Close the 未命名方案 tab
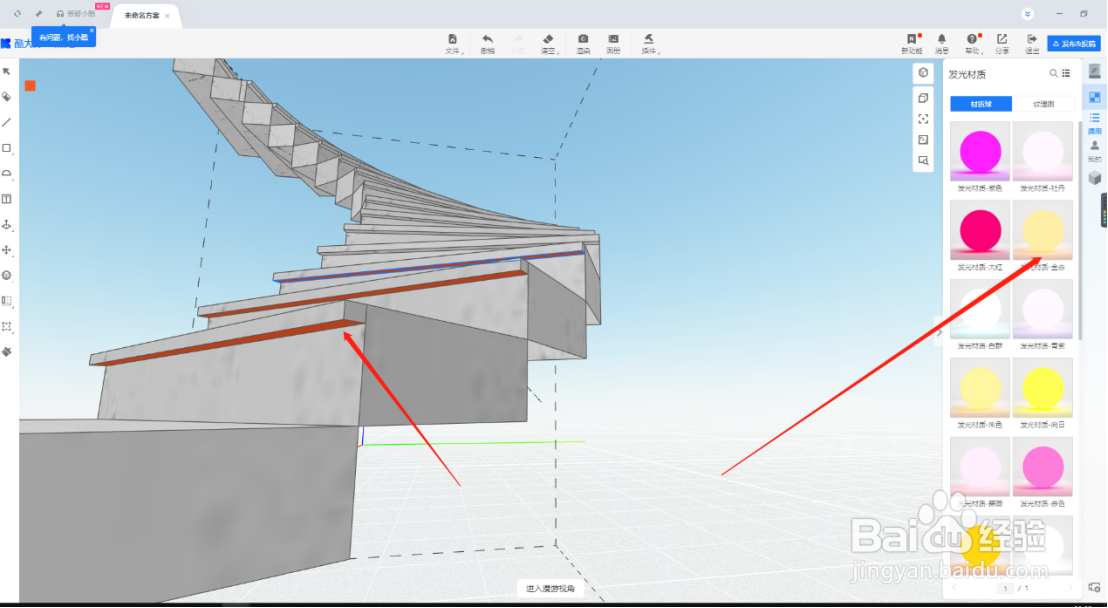 point(167,15)
